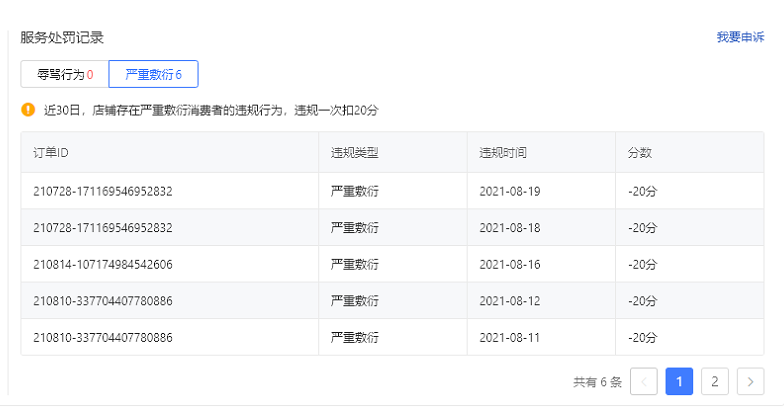
Task: Click the 服务处罚记录 section title
Action: point(62,37)
